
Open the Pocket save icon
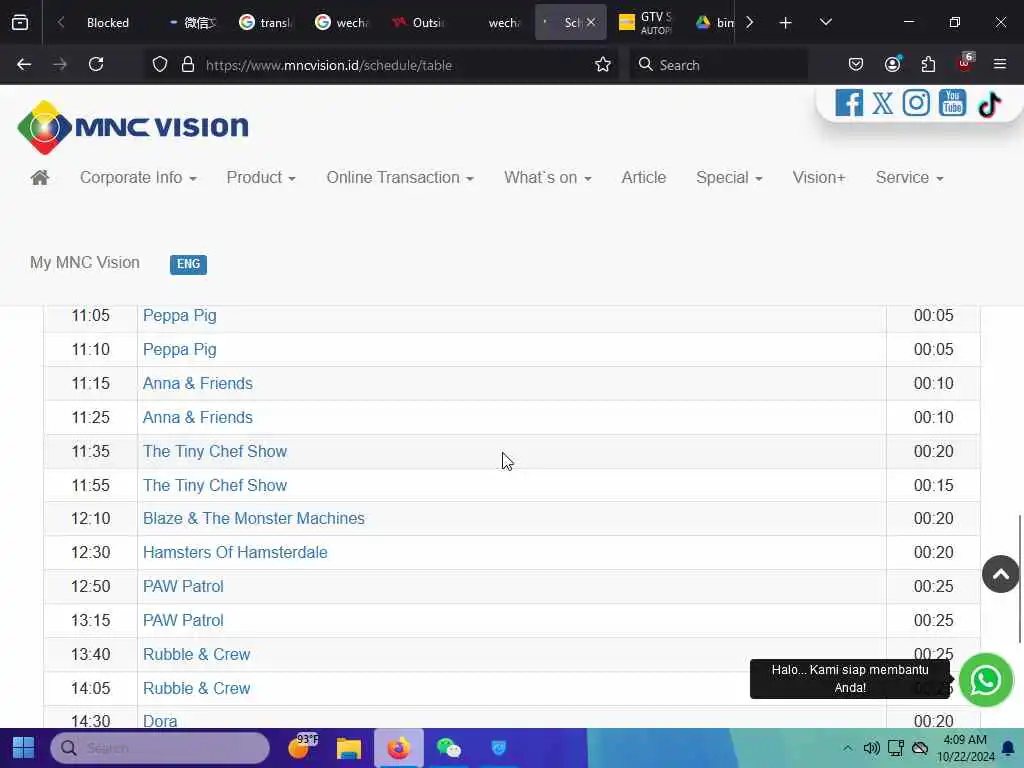pyautogui.click(x=856, y=65)
